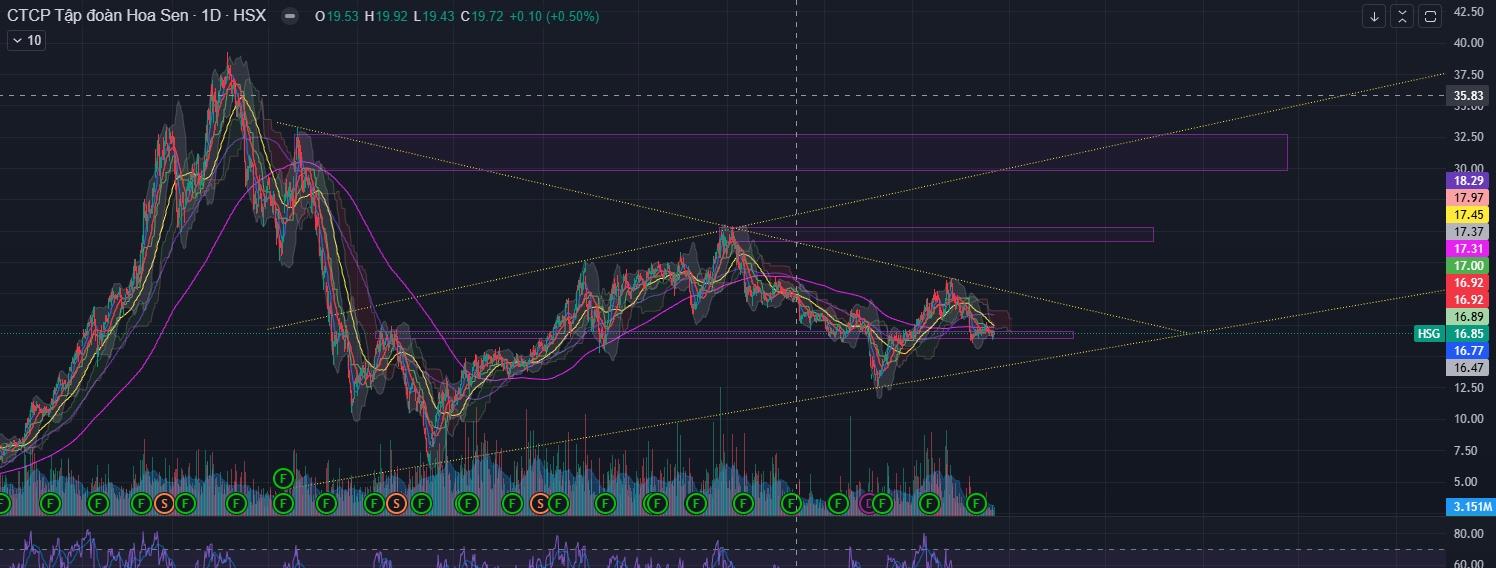Click the yellow 17.45 price label

pos(1468,215)
